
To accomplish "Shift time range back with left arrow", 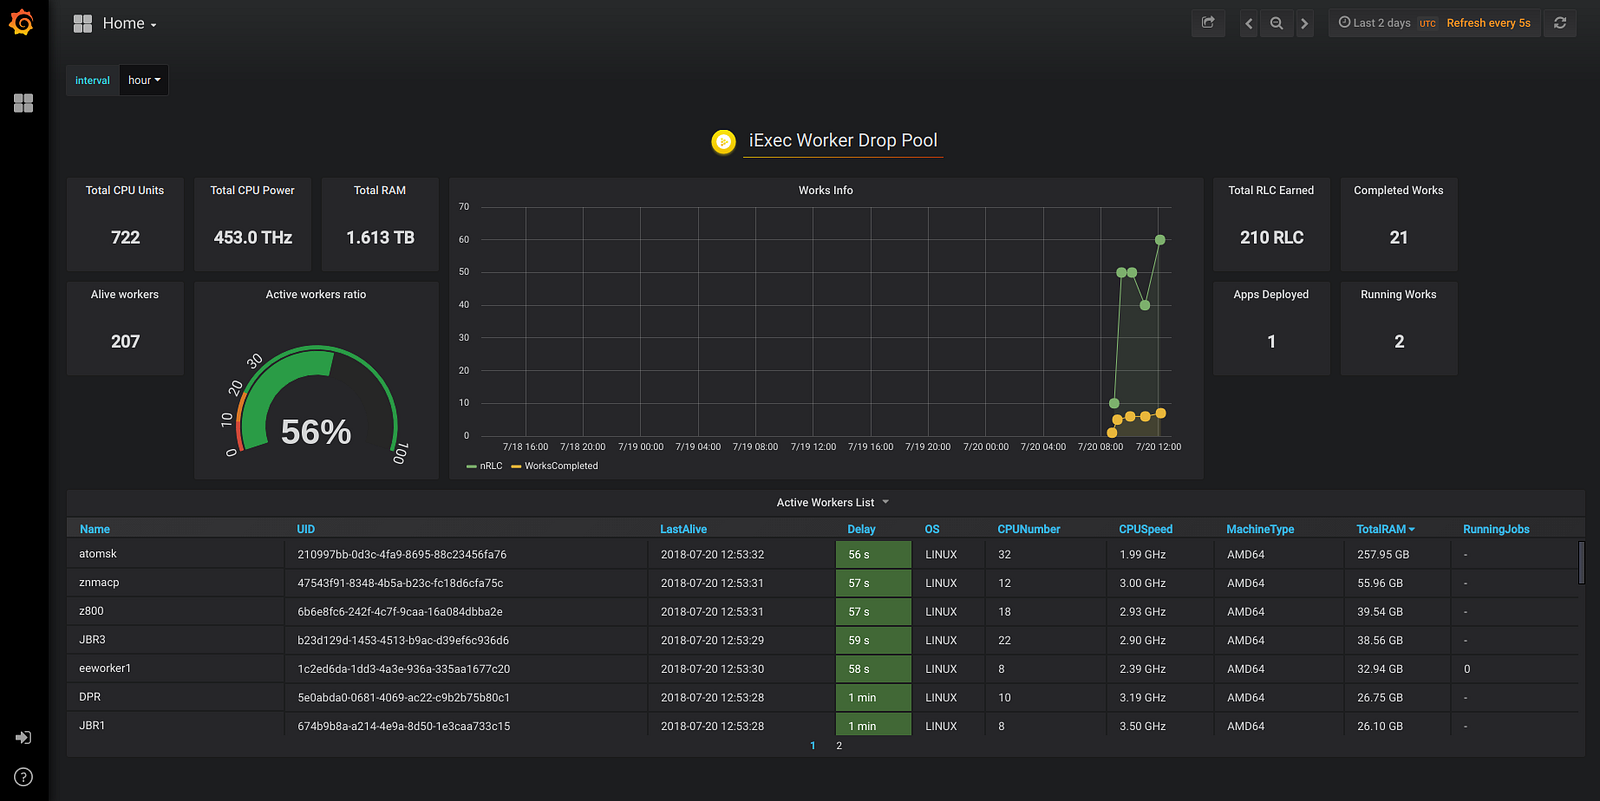I will pyautogui.click(x=1249, y=23).
